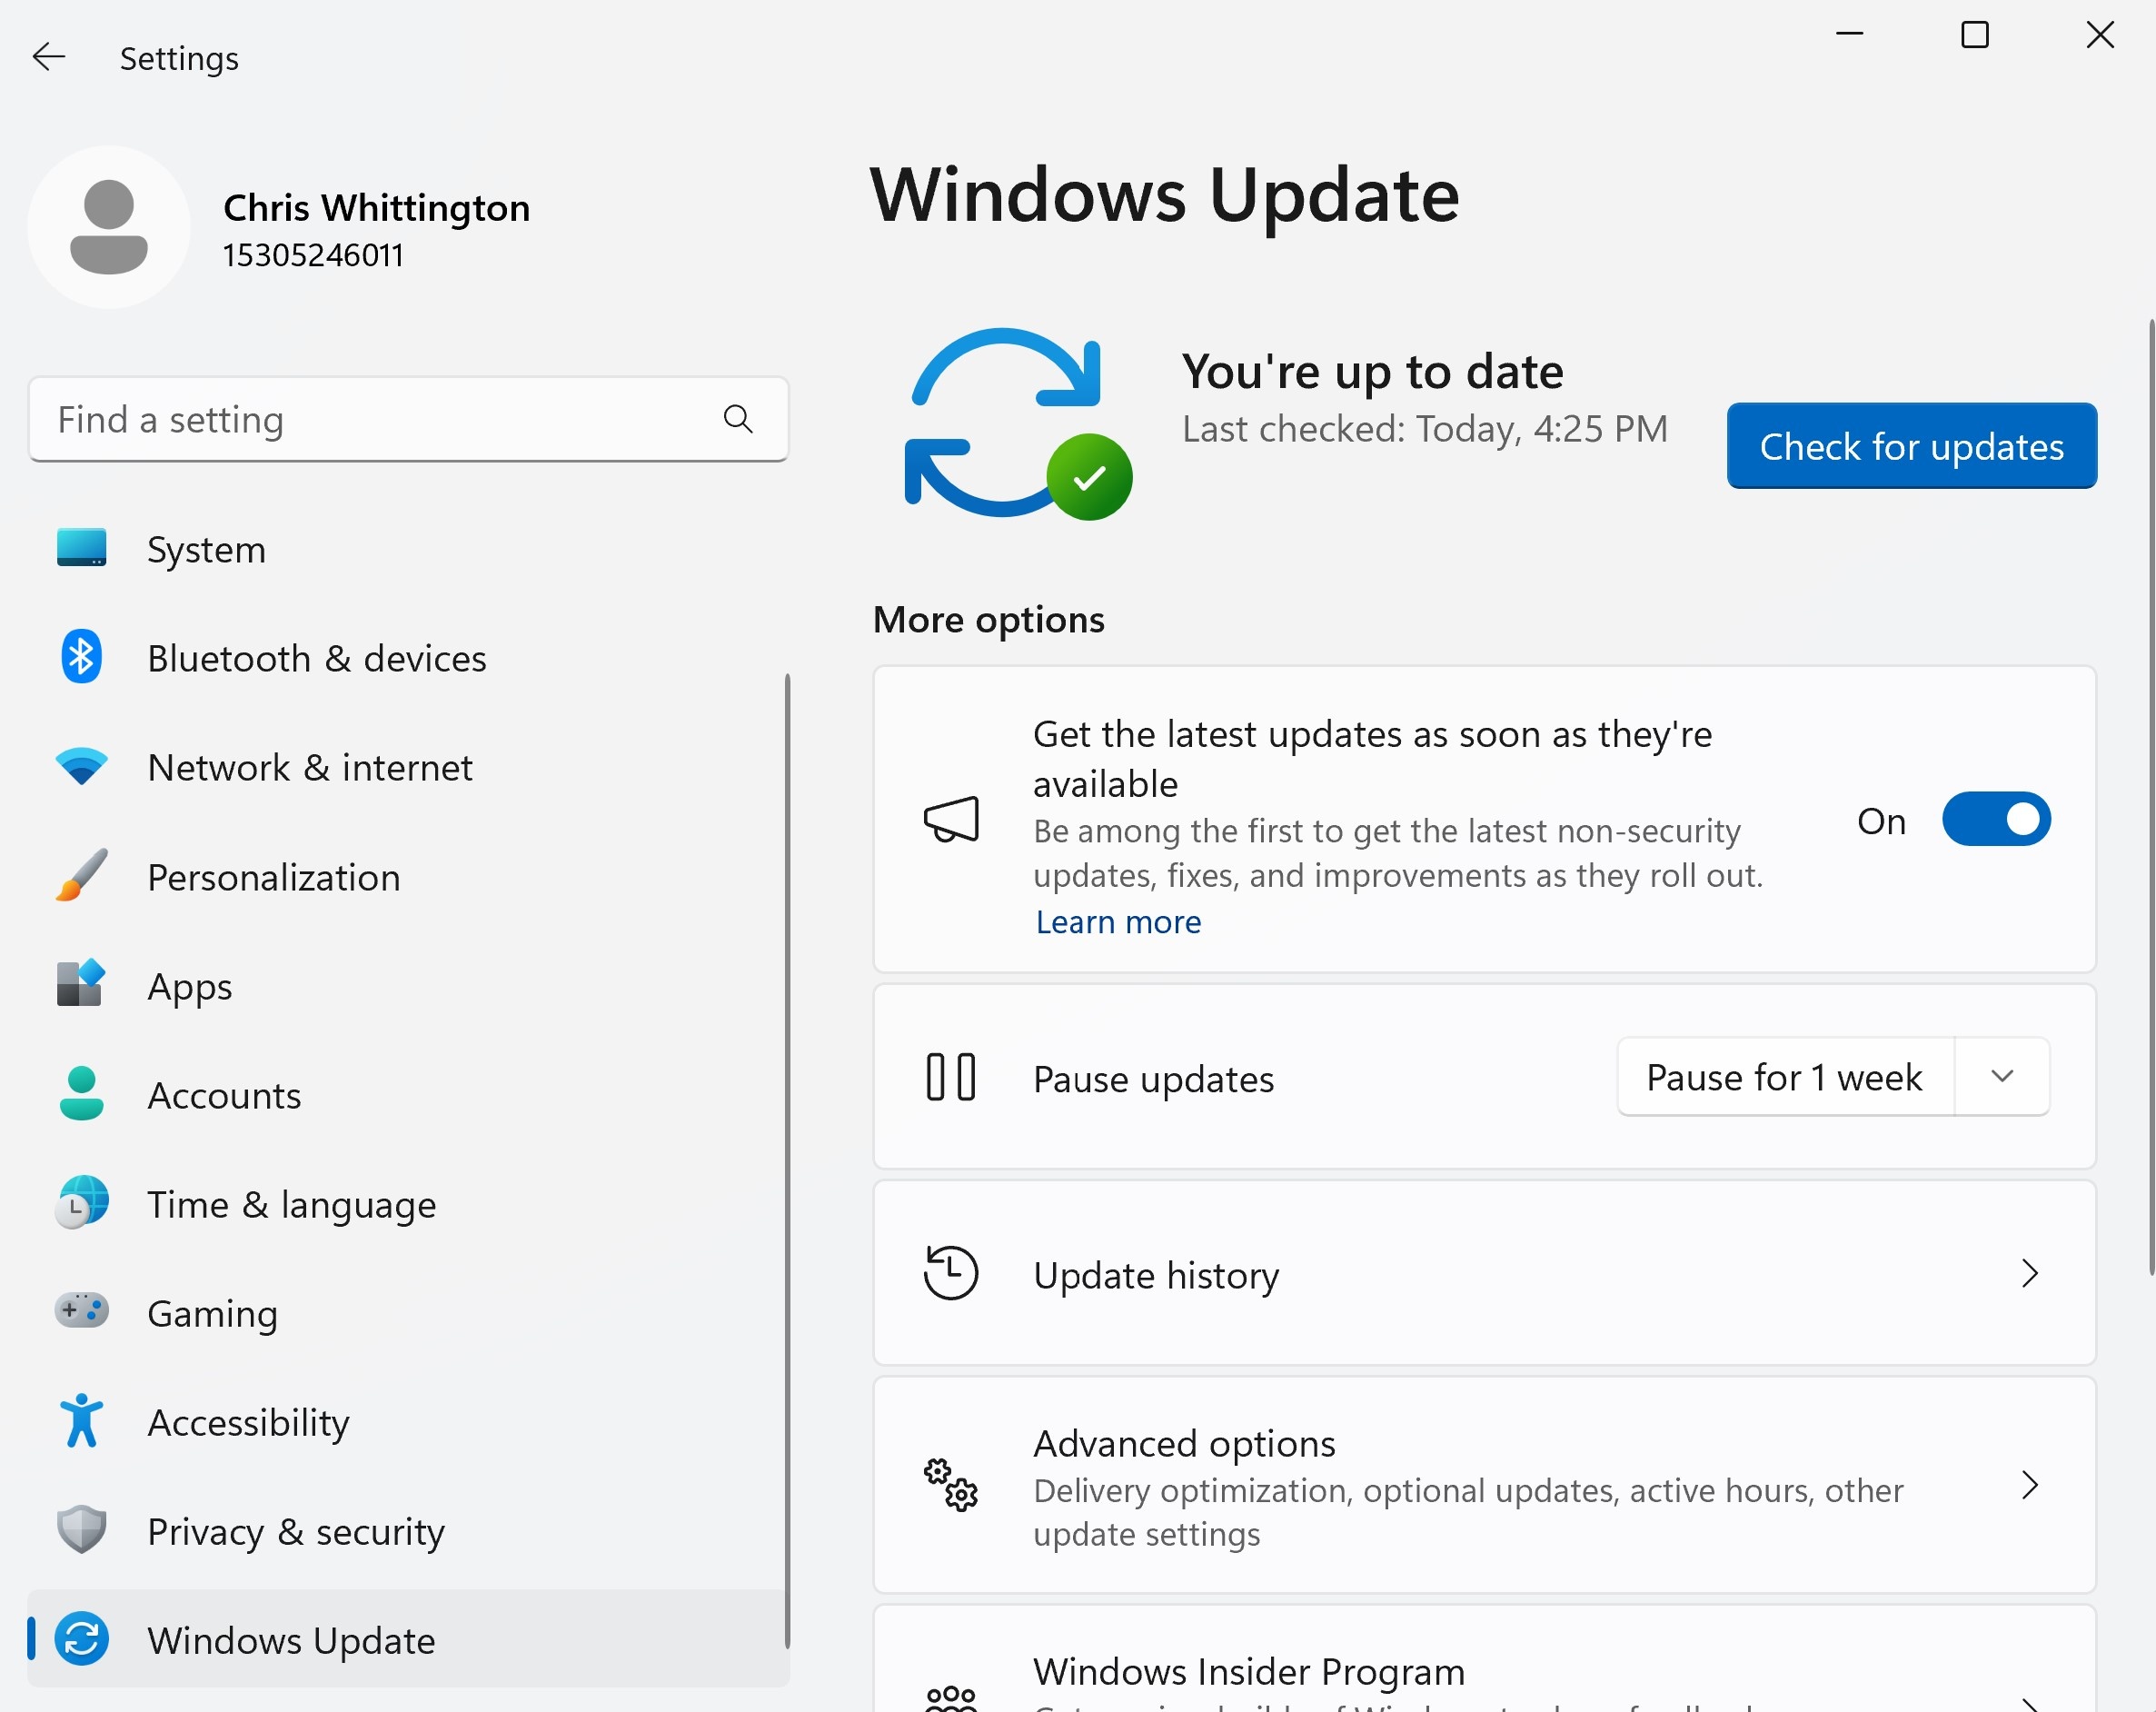Click the Network Wi-Fi icon

81,766
